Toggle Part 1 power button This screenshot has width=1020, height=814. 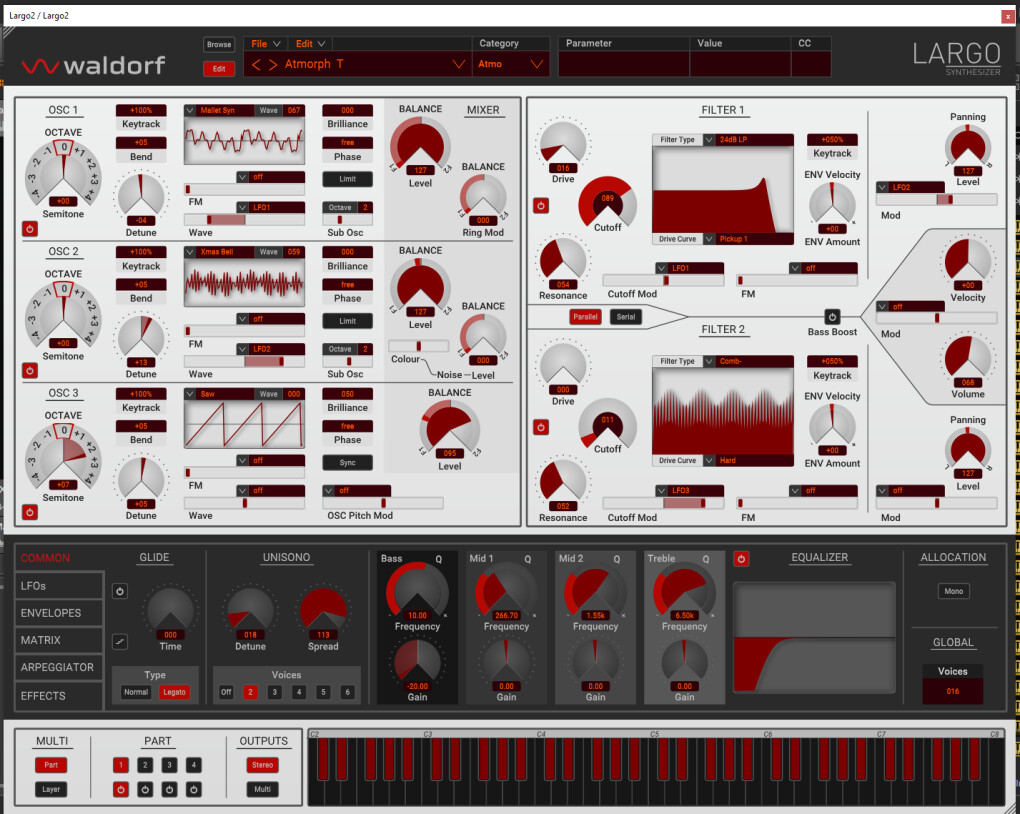click(x=121, y=789)
